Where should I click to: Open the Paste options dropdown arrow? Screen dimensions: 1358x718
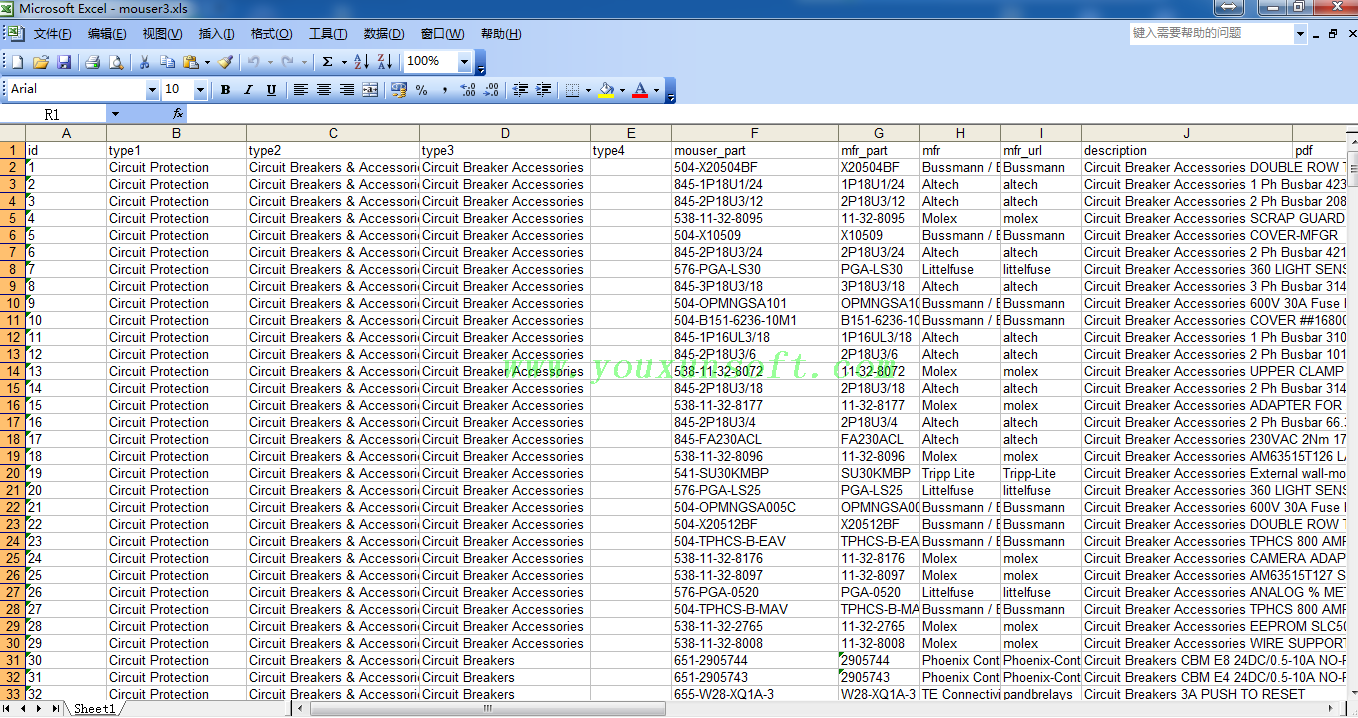pos(207,62)
